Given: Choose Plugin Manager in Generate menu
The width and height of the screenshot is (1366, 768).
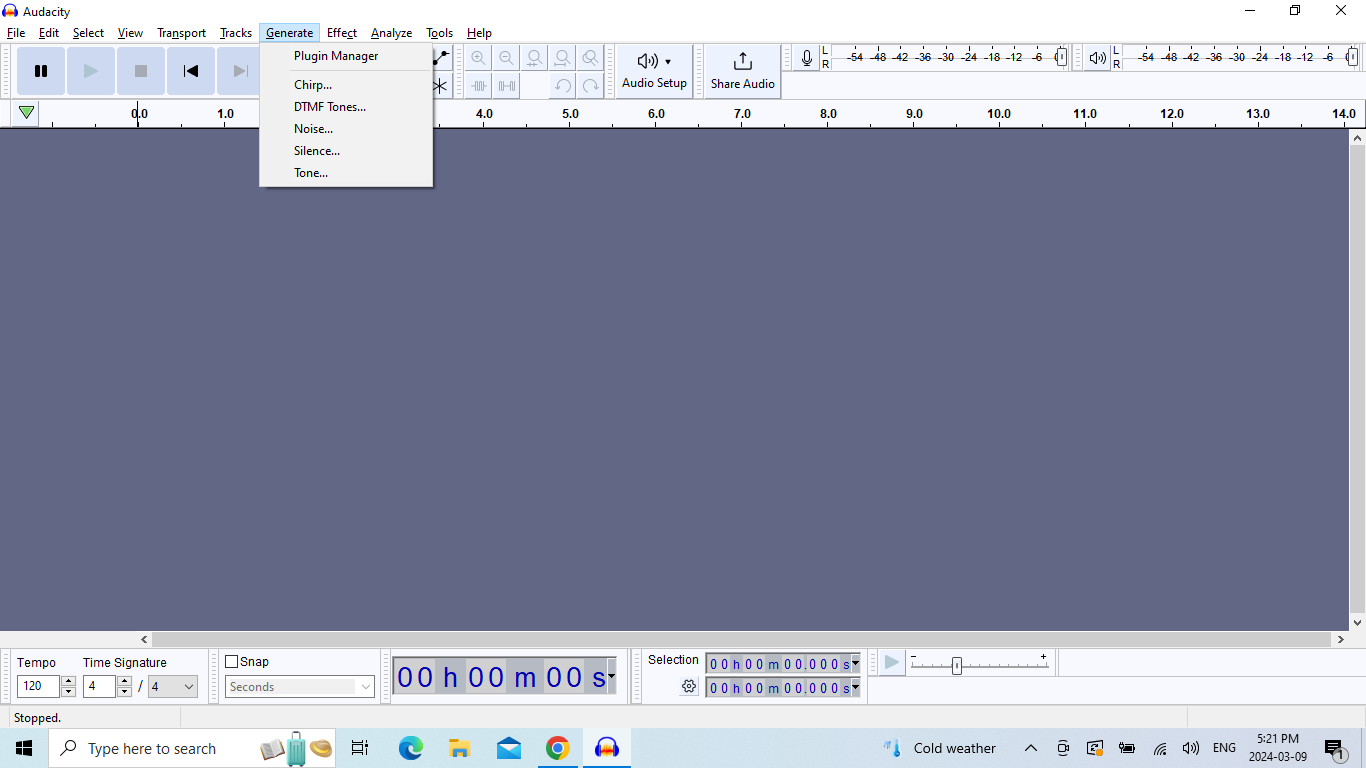Looking at the screenshot, I should pos(336,56).
